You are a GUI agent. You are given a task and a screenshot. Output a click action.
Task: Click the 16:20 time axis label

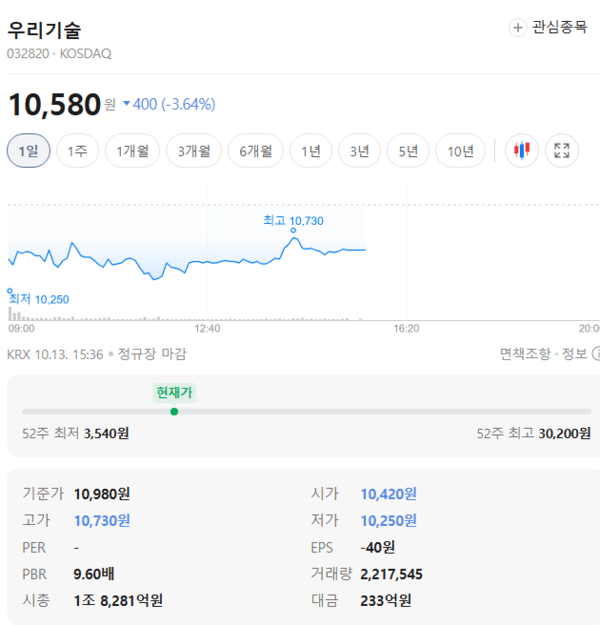[406, 328]
